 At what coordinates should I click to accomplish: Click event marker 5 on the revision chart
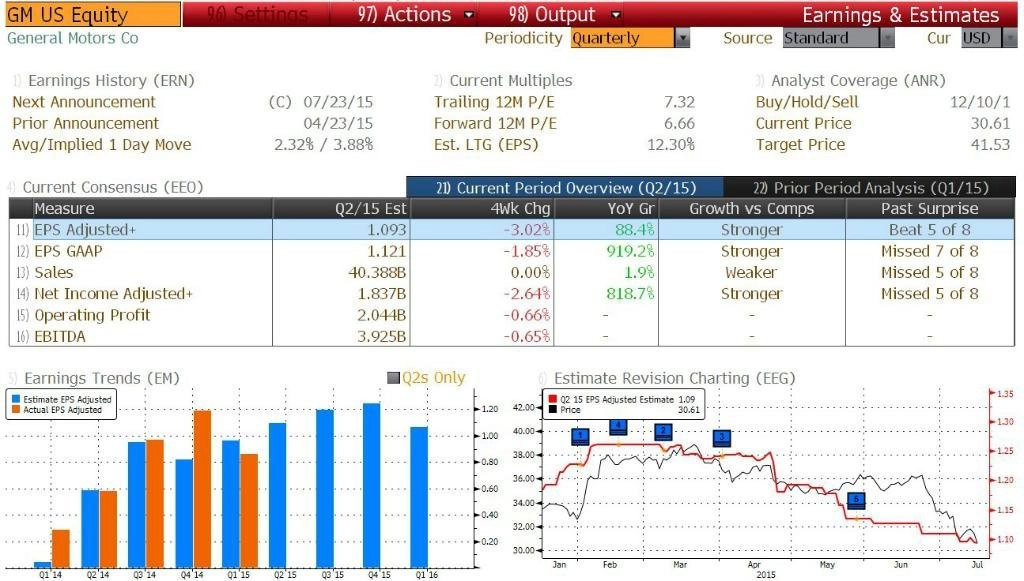(856, 501)
